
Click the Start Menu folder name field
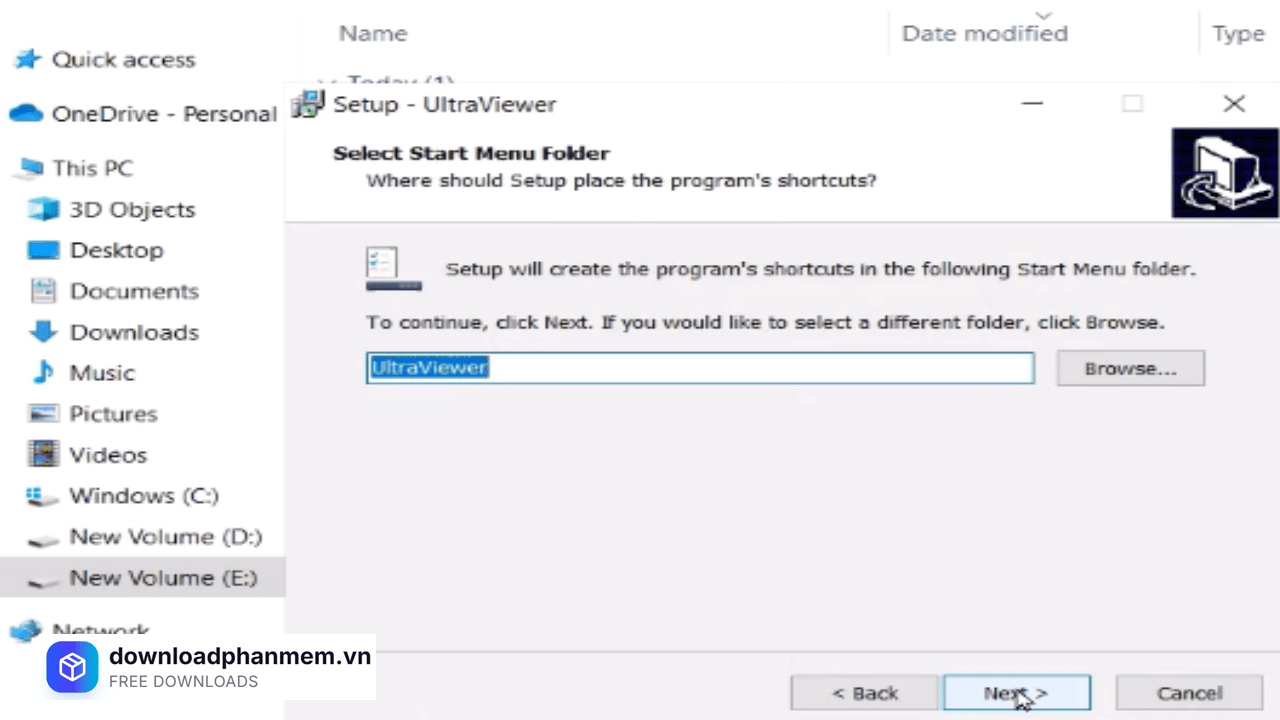700,368
